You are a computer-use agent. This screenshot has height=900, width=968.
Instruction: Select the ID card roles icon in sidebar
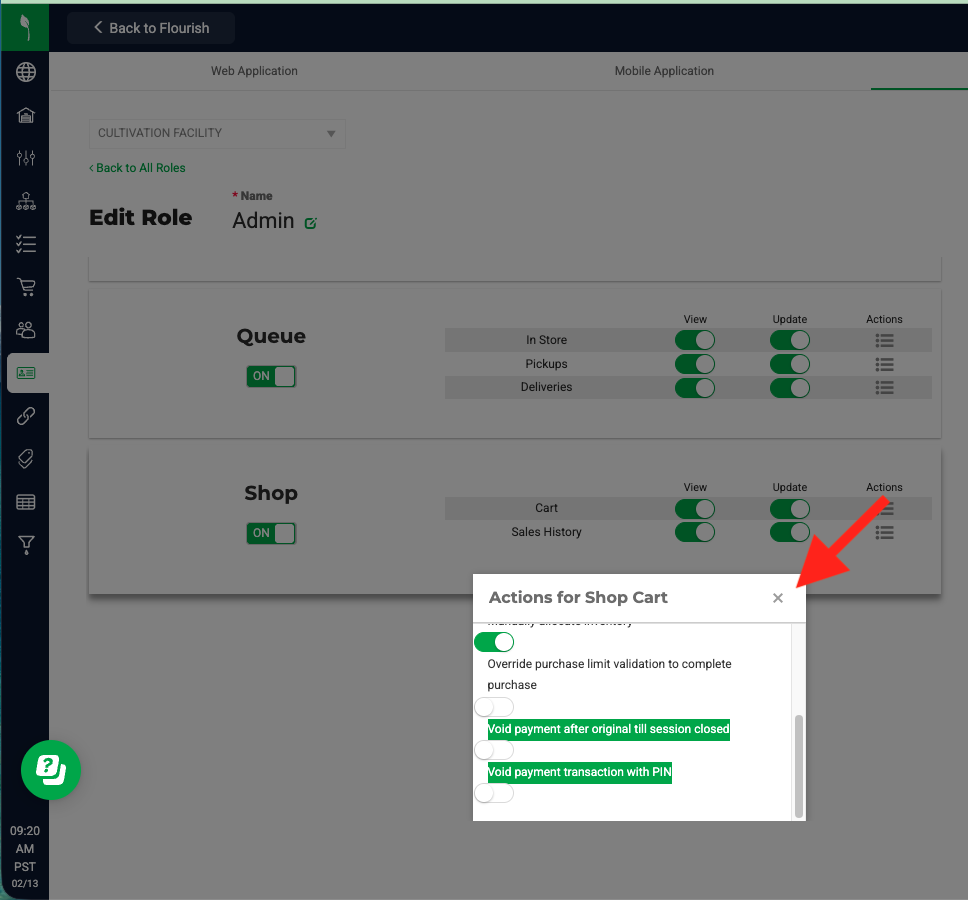[x=25, y=373]
